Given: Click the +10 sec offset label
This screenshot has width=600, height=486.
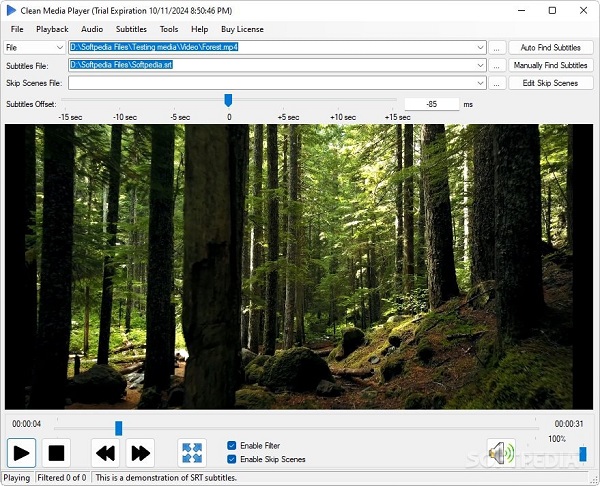Looking at the screenshot, I should coord(343,117).
